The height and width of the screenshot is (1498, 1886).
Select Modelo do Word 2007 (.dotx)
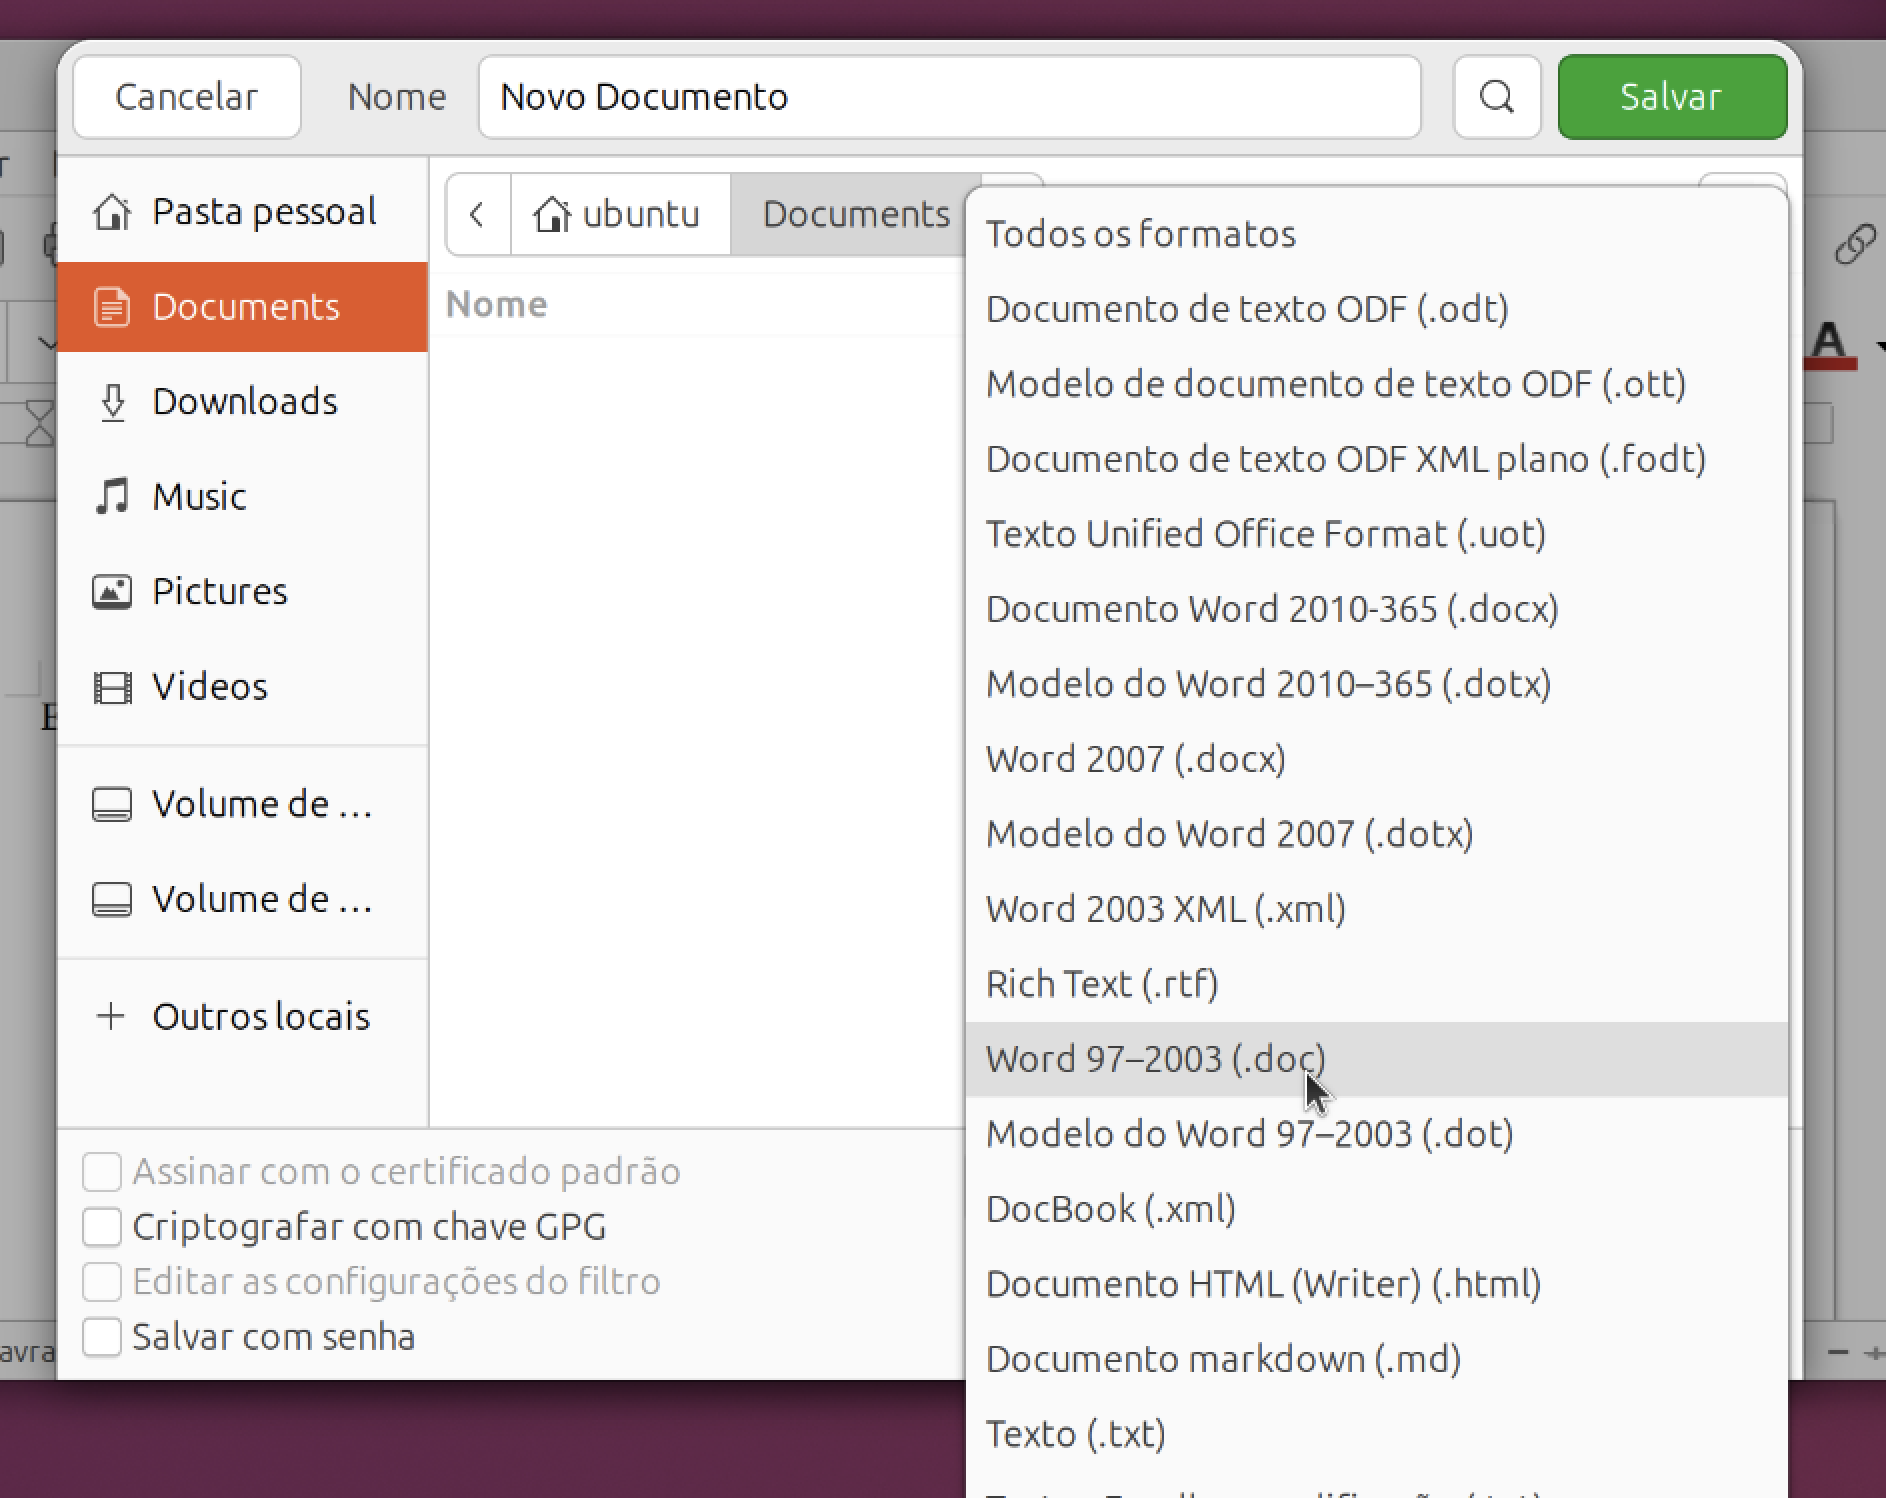tap(1376, 834)
